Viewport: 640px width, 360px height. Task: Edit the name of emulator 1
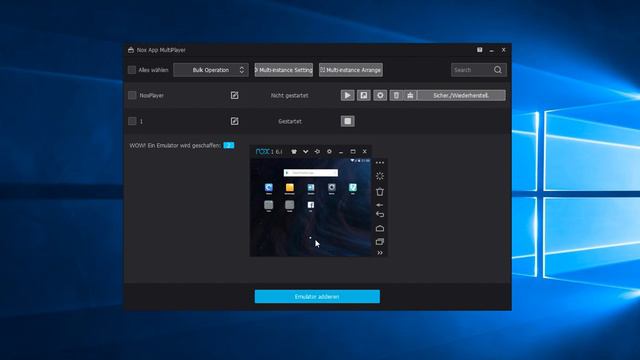point(234,121)
